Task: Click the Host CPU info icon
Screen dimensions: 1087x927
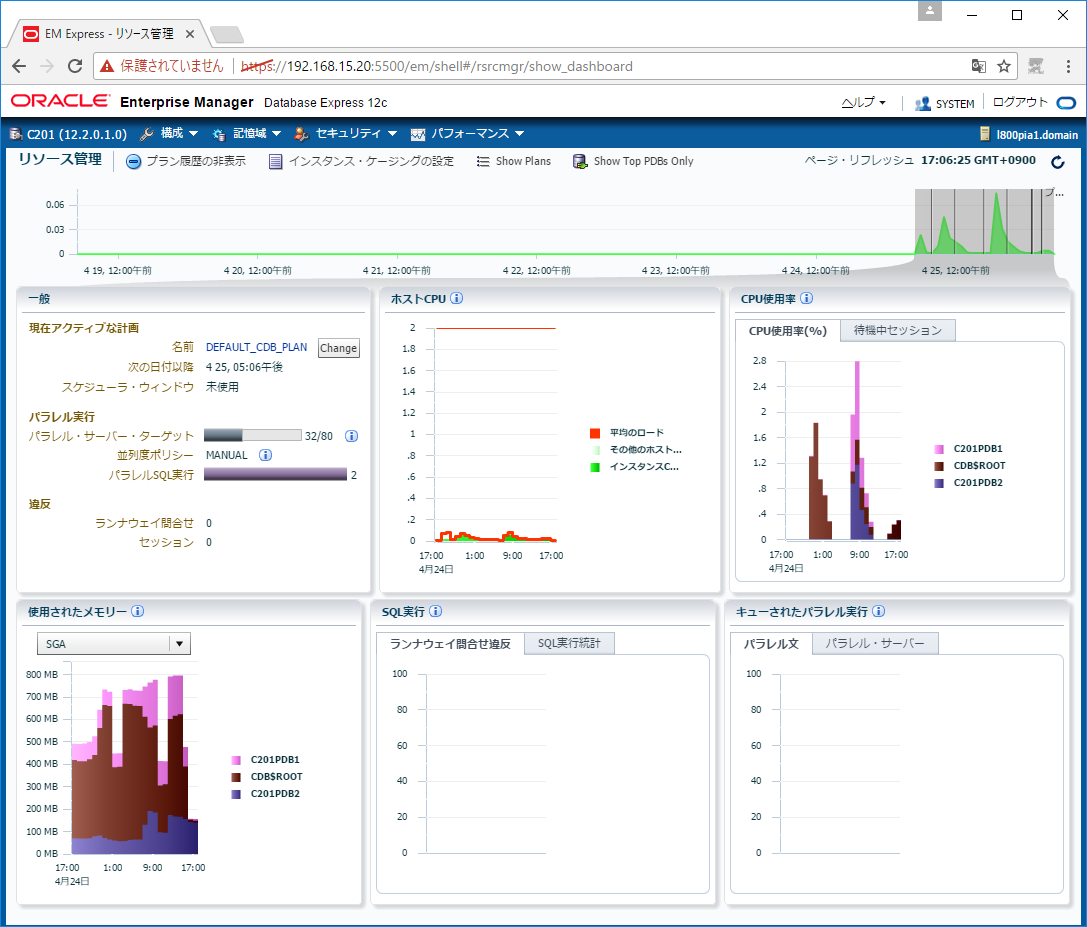Action: [456, 298]
